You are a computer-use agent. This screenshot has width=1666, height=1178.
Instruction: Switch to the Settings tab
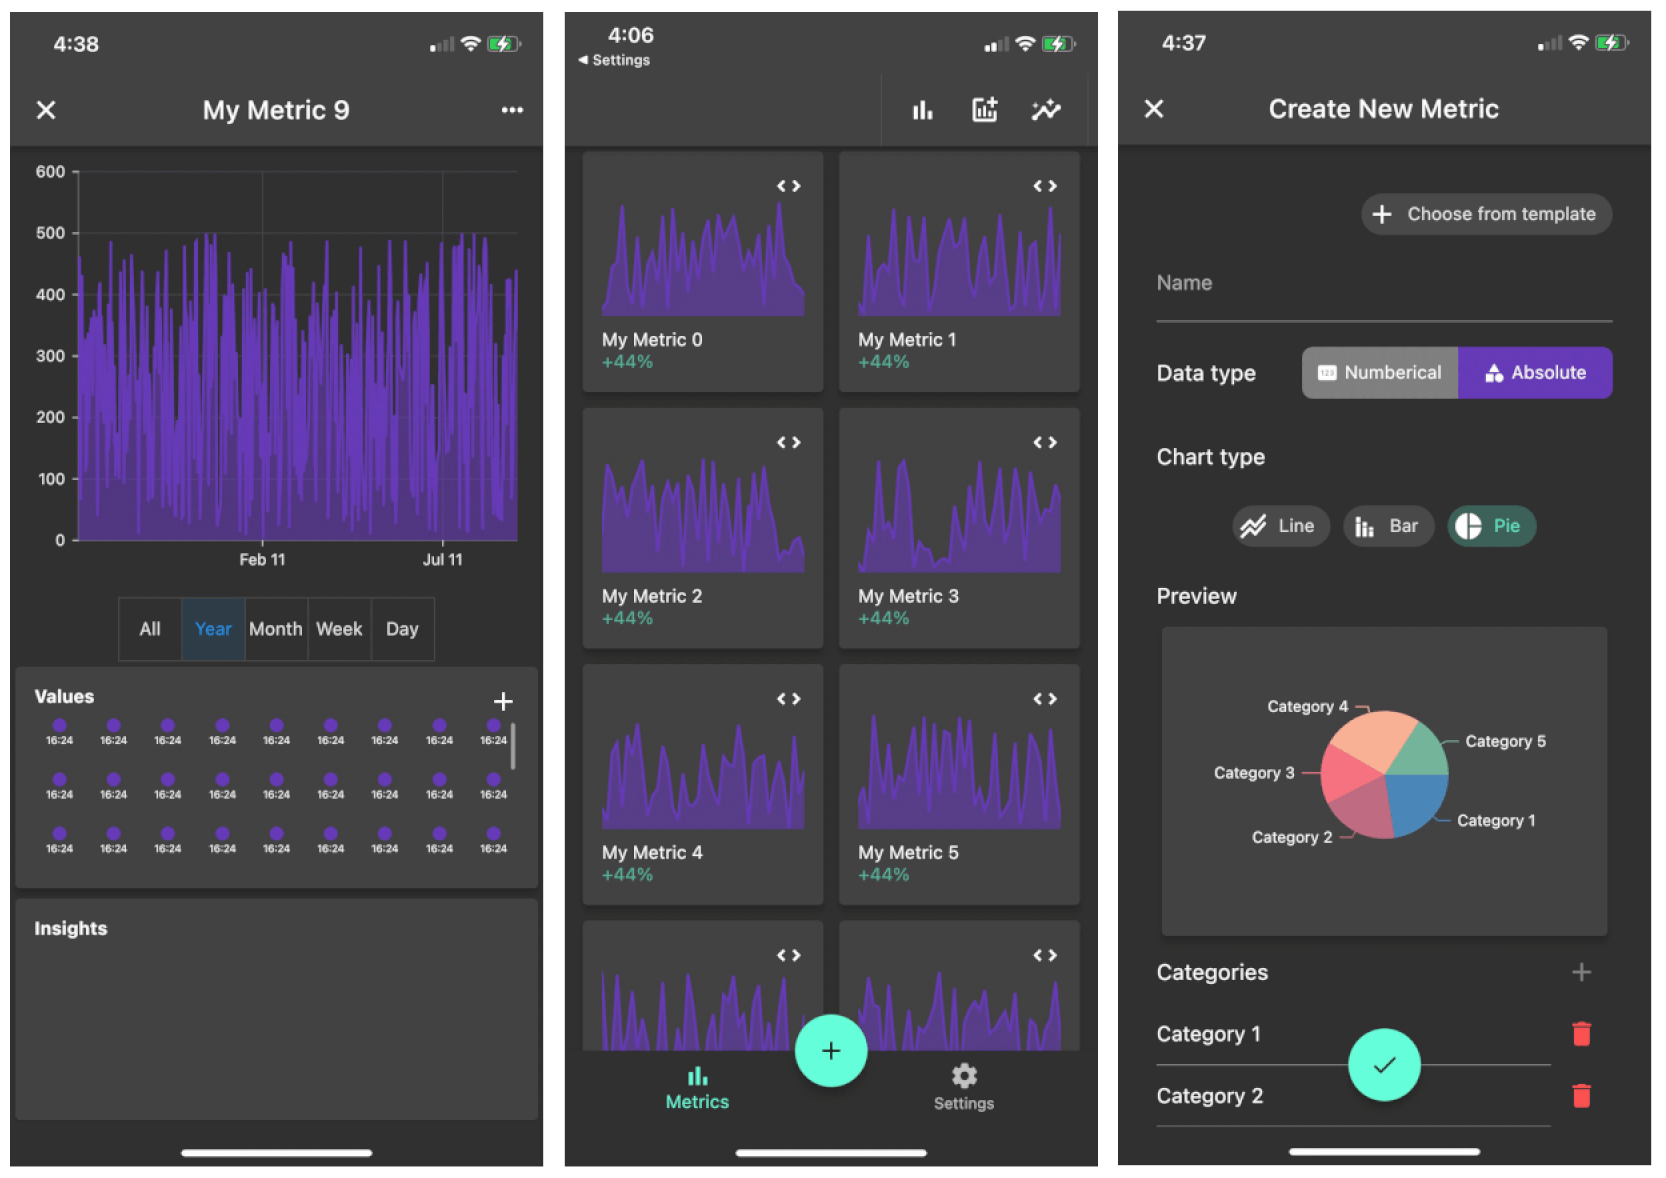pyautogui.click(x=963, y=1087)
